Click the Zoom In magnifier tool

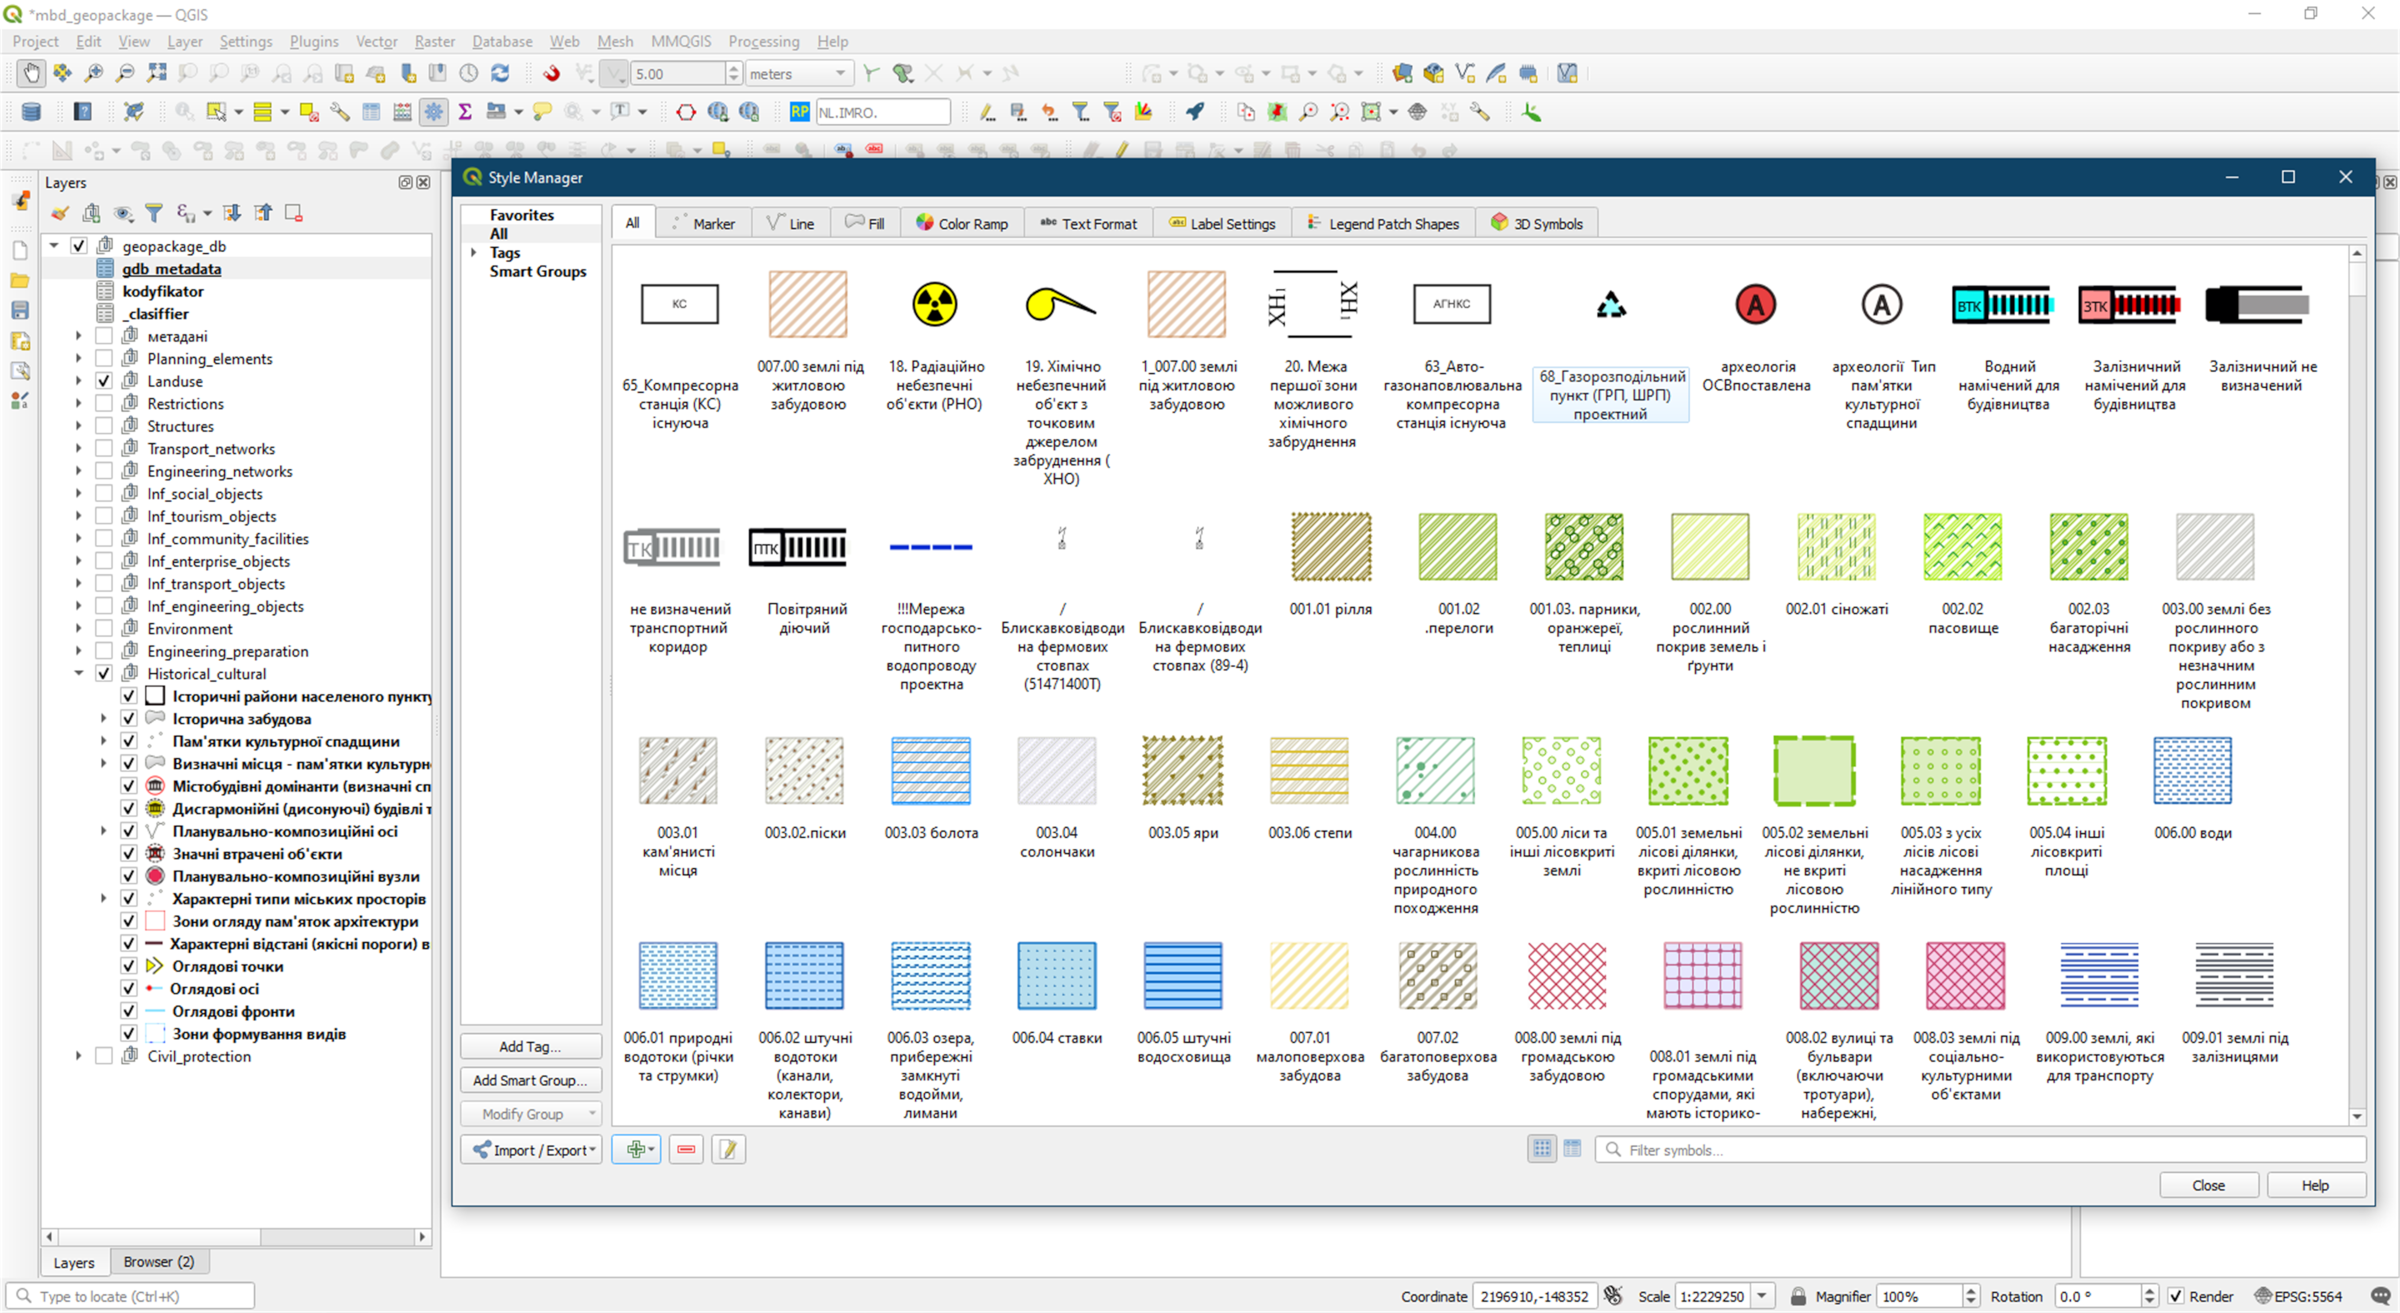tap(93, 73)
